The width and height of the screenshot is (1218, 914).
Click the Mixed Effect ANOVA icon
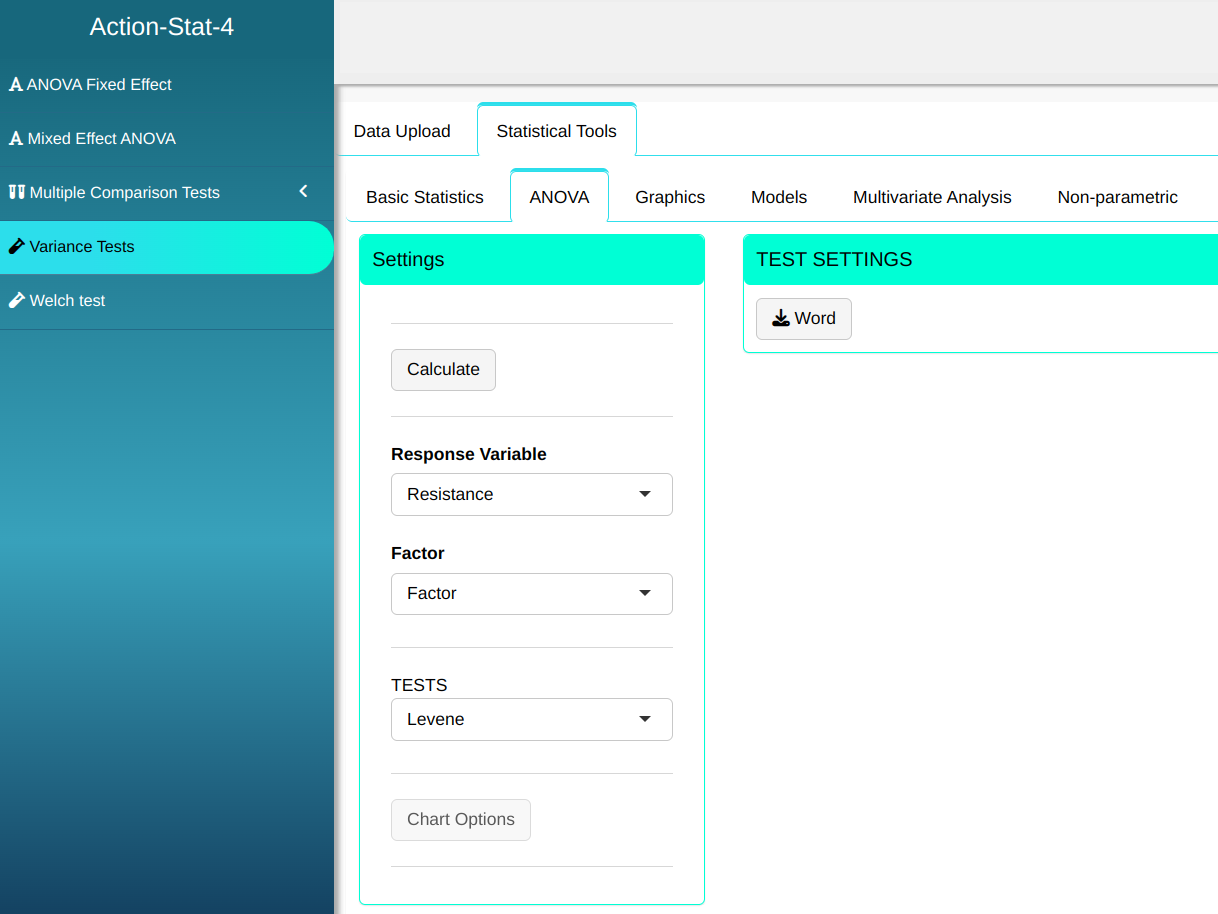(x=15, y=139)
